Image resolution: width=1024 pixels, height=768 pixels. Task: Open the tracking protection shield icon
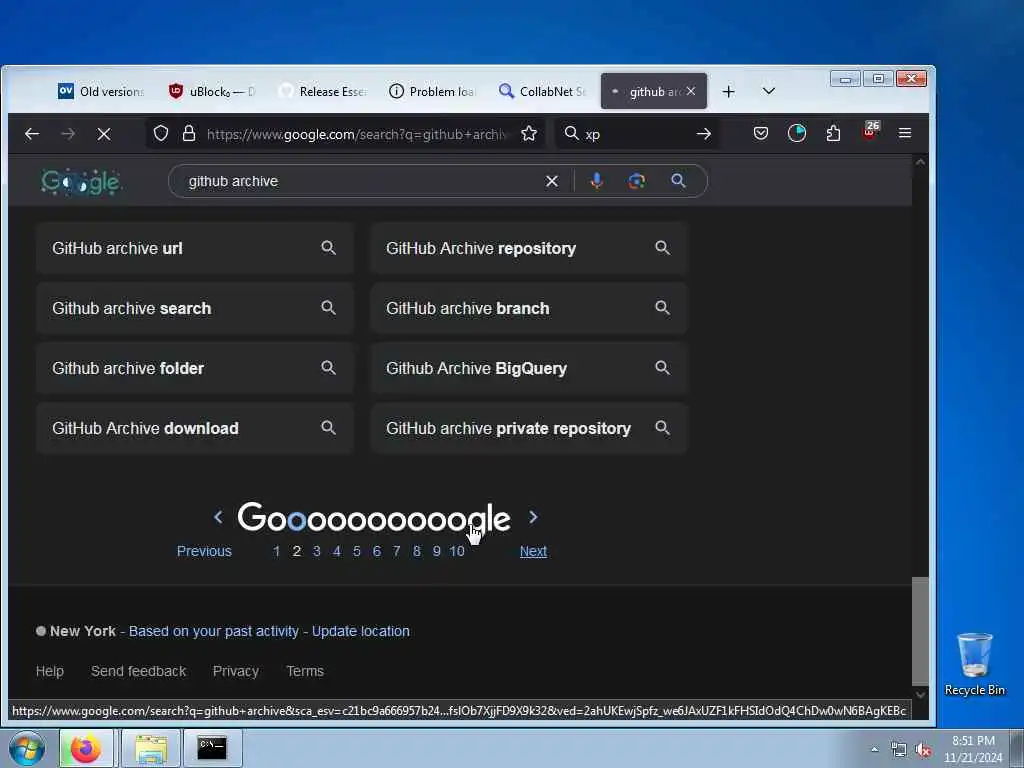coord(161,133)
